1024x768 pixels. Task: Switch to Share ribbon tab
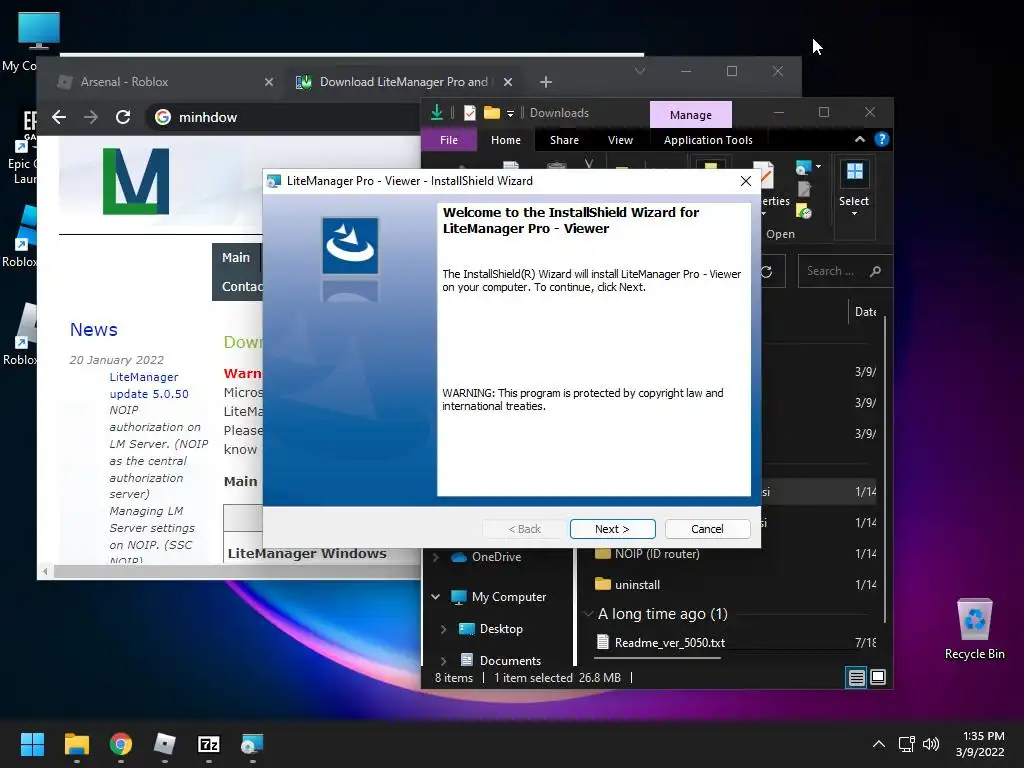(564, 140)
